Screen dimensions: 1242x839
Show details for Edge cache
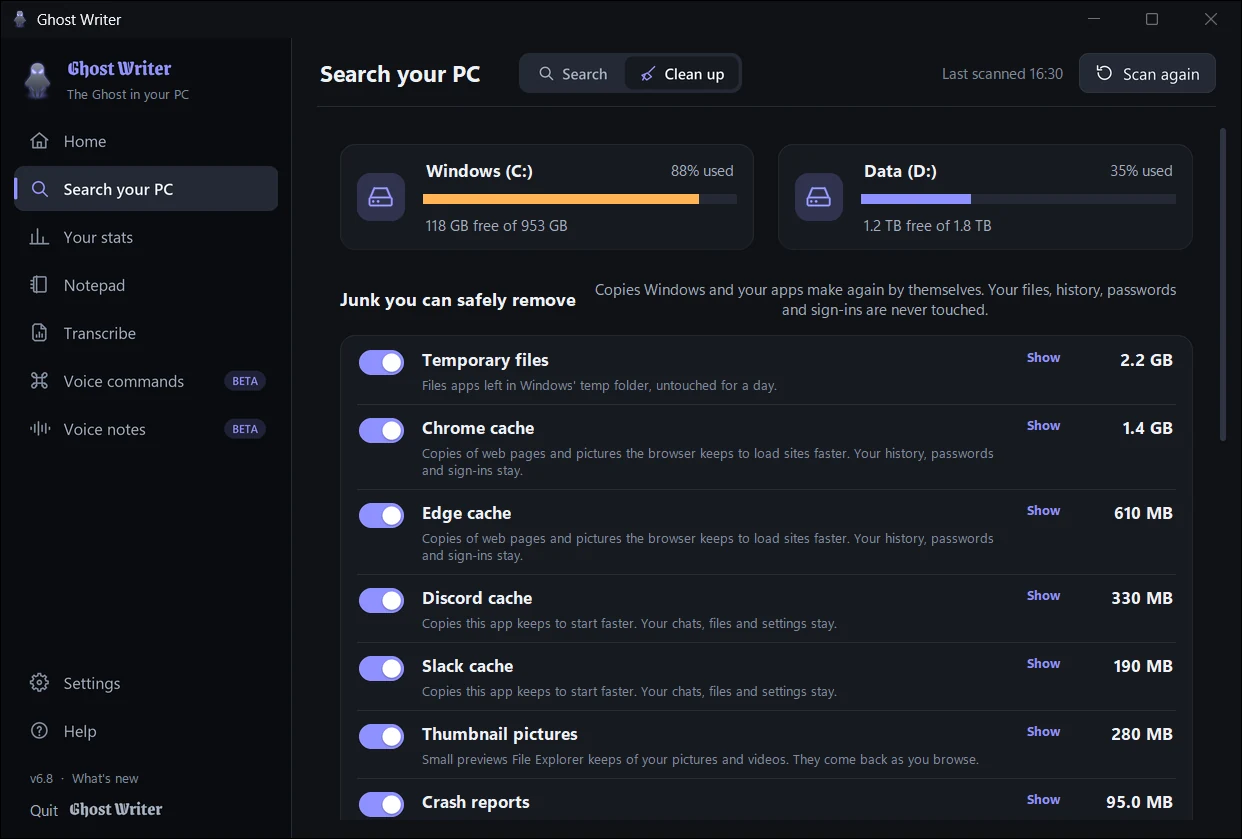tap(1043, 510)
